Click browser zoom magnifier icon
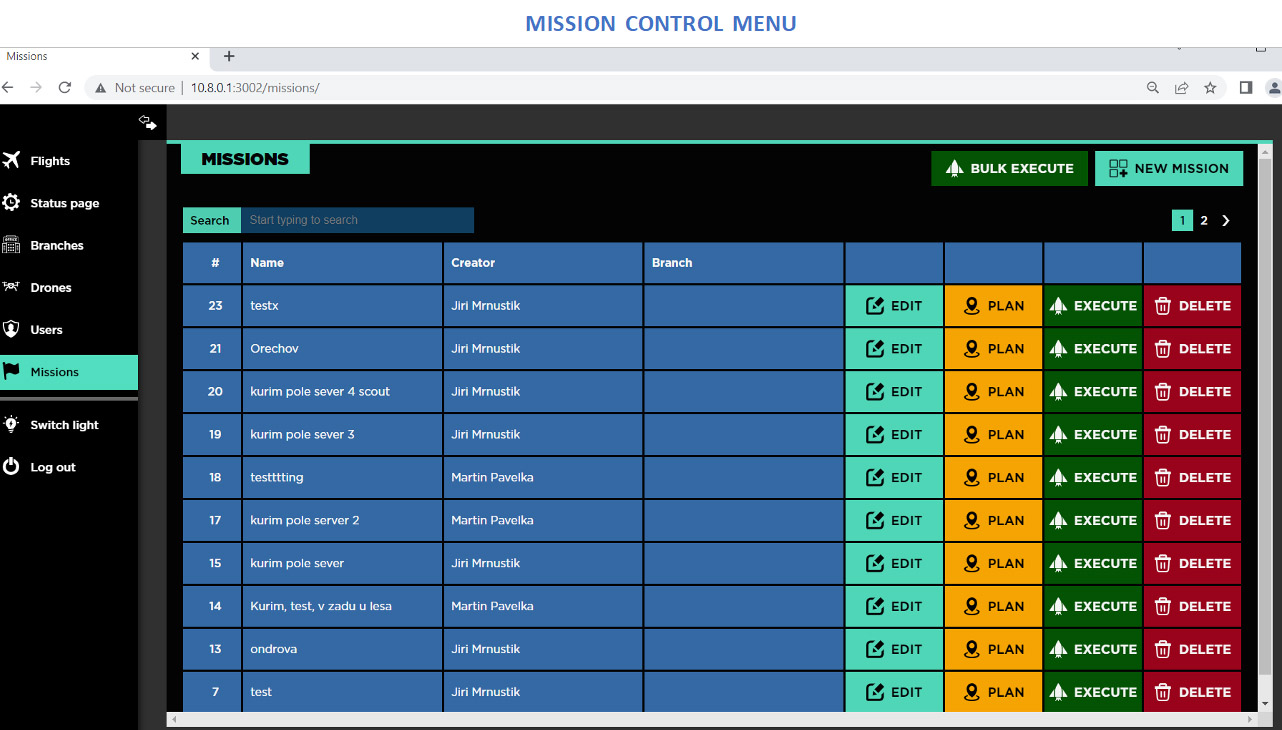 pos(1153,88)
